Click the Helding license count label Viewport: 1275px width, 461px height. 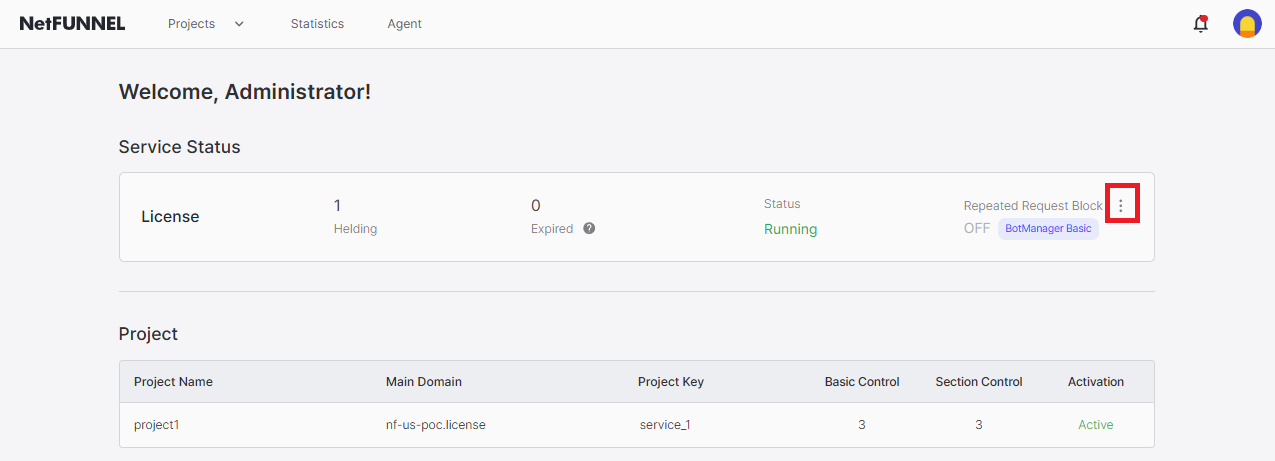(x=355, y=229)
